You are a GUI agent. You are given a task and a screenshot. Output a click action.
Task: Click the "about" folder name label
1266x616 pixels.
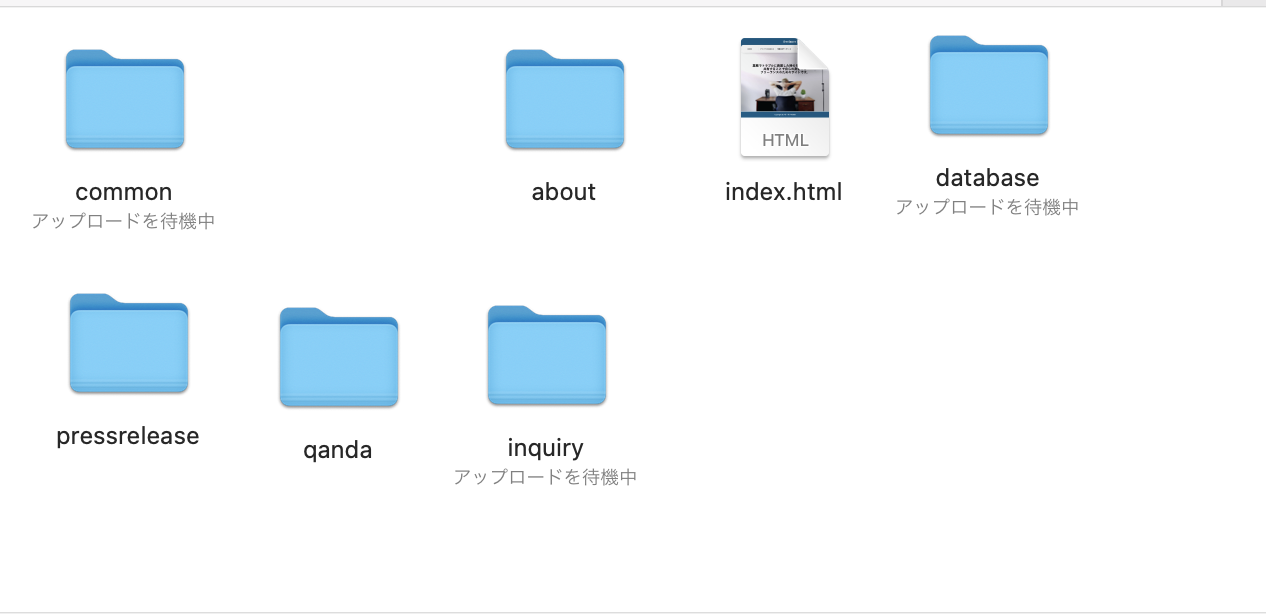coord(564,192)
